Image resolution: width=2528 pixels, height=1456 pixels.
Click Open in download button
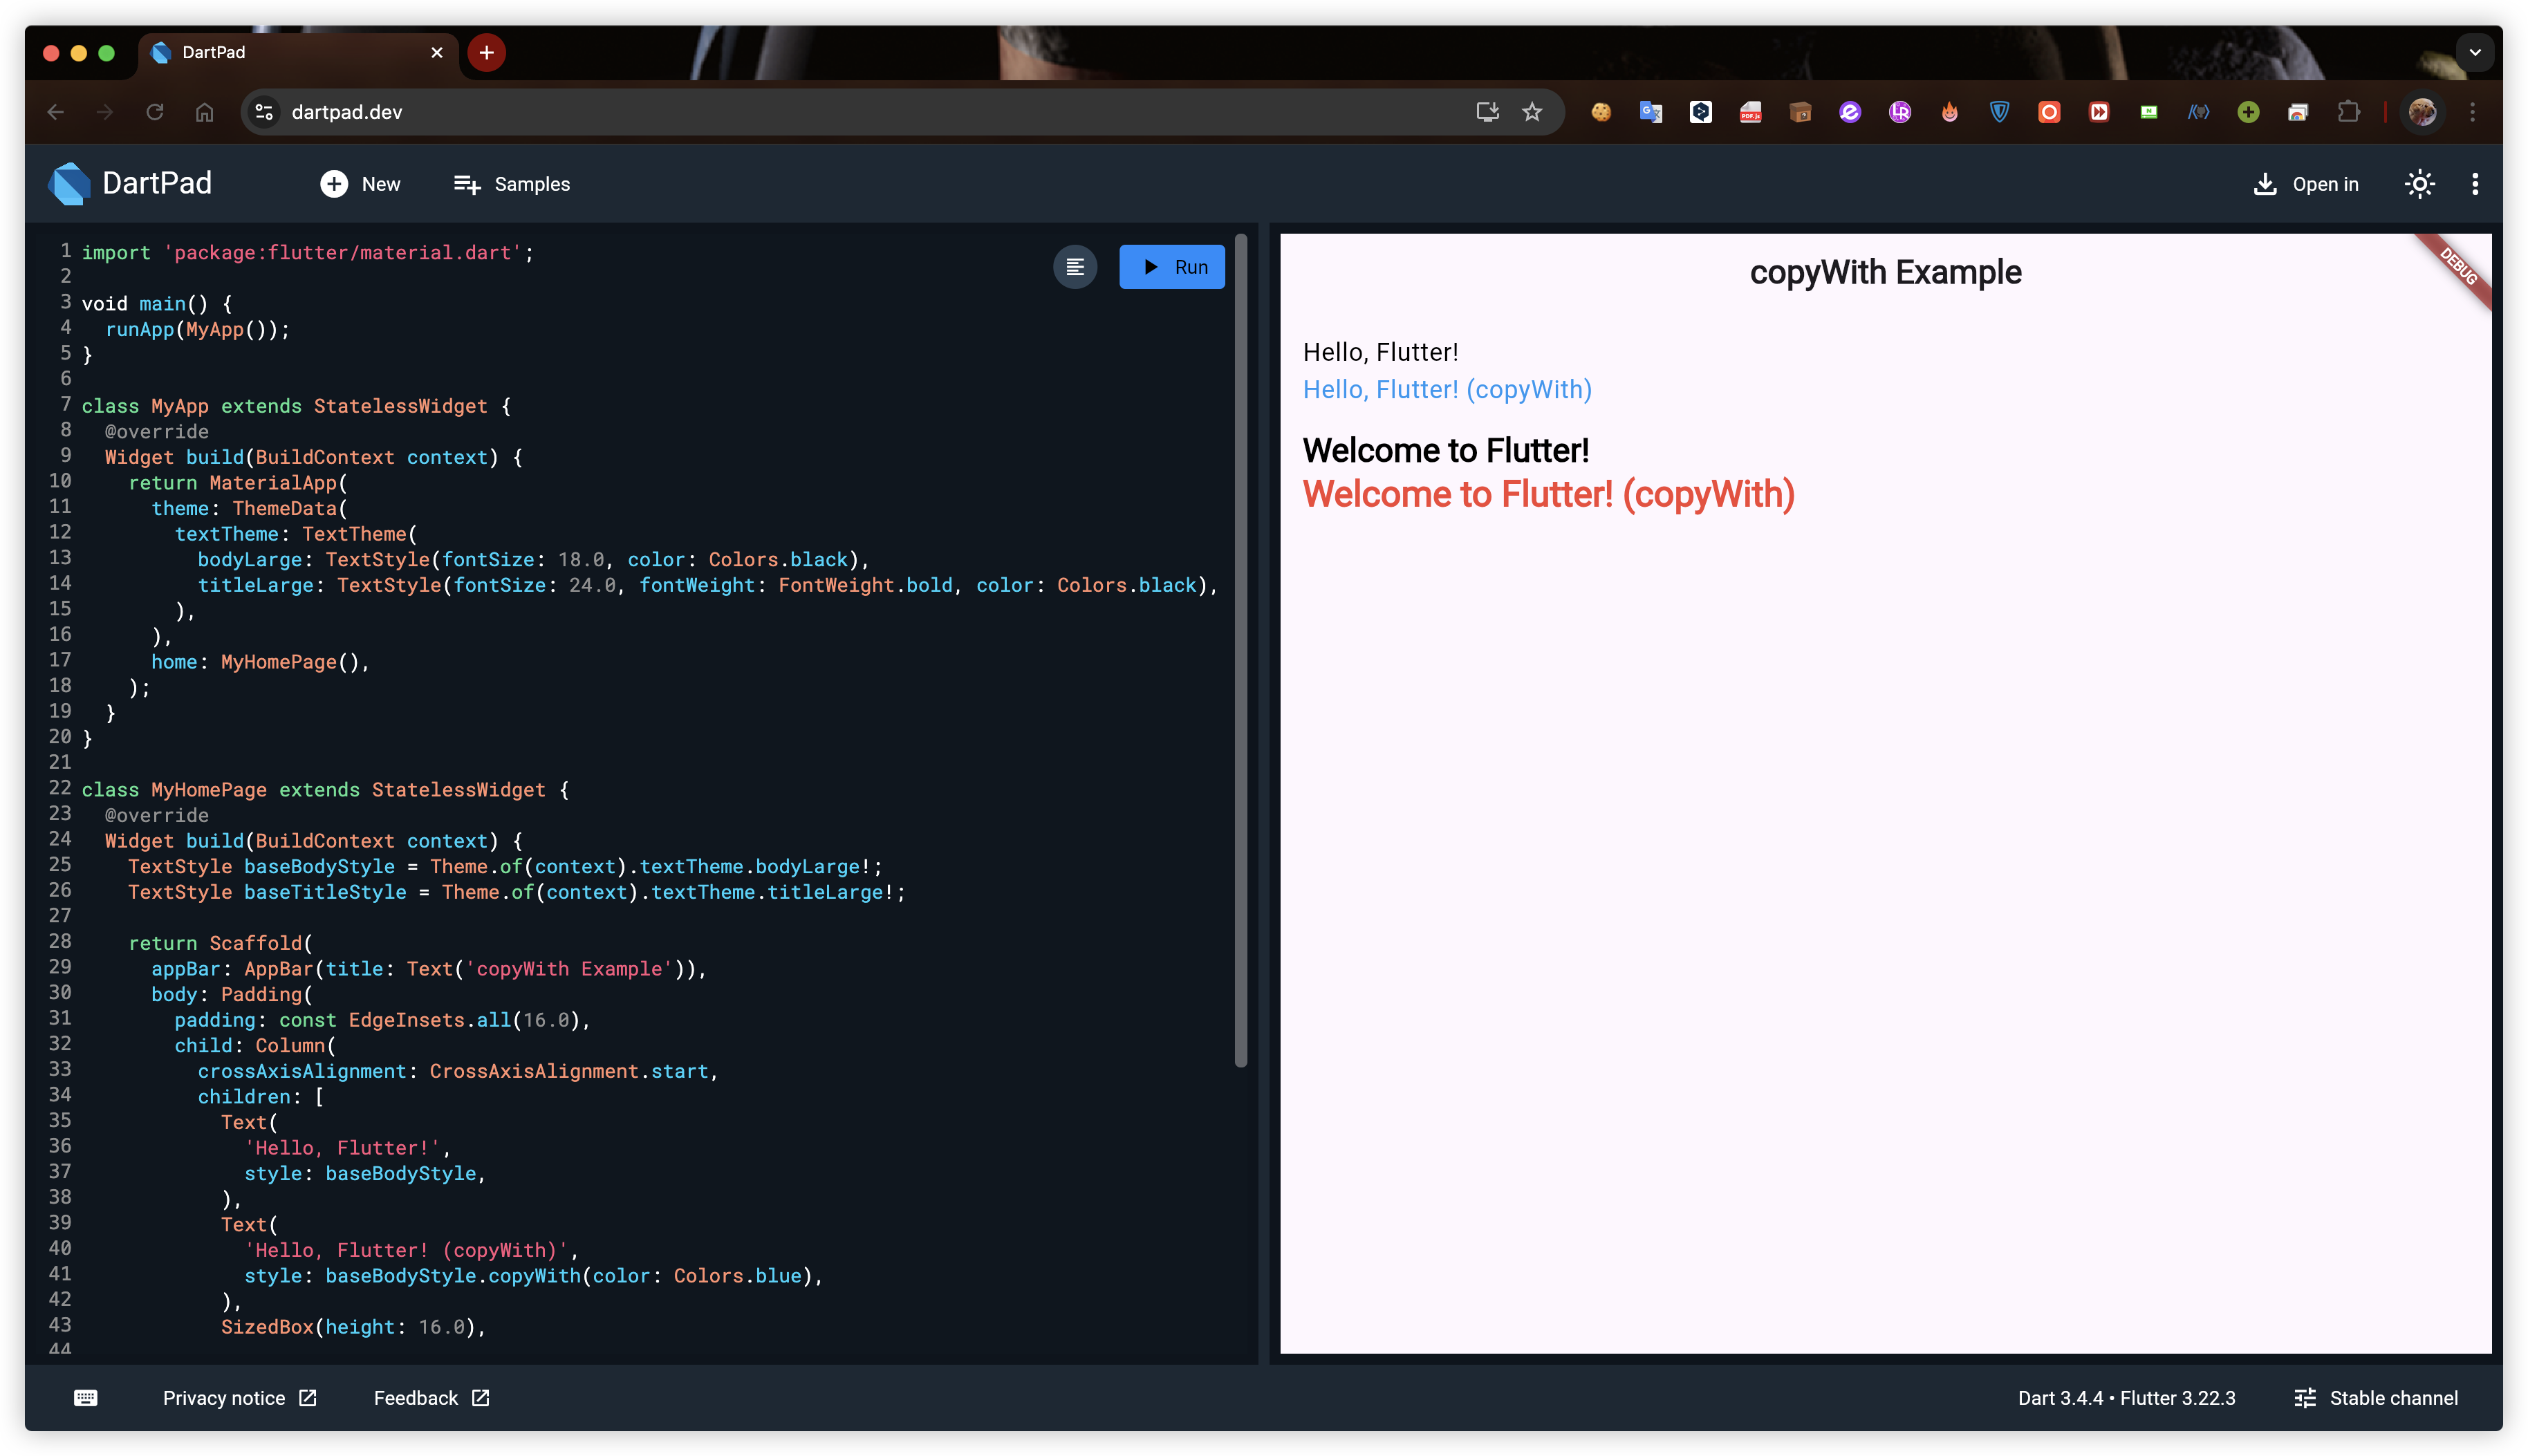pyautogui.click(x=2306, y=184)
